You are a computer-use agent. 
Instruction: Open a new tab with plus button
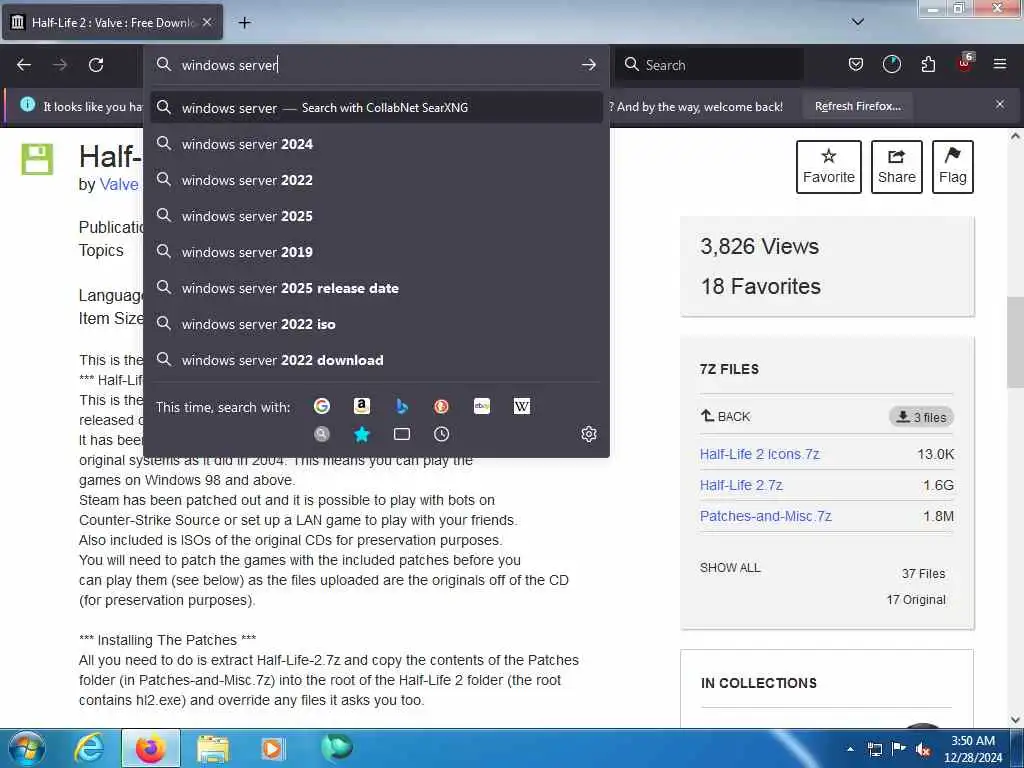point(244,23)
